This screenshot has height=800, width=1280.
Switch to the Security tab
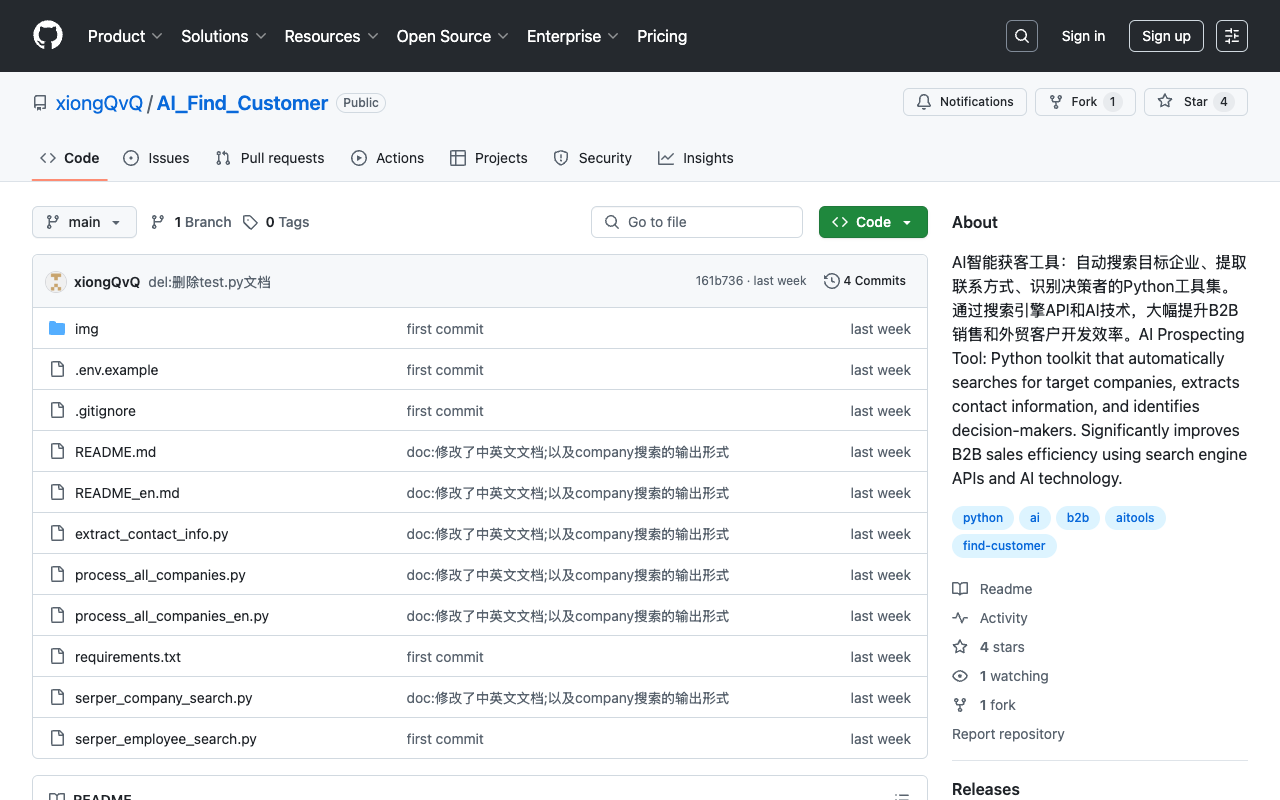click(x=593, y=158)
